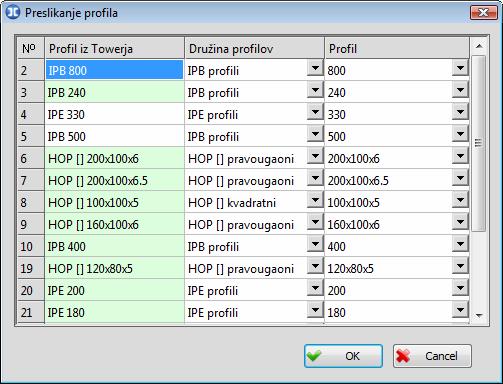Click the scrollbar up arrow
The height and width of the screenshot is (384, 503).
pyautogui.click(x=479, y=46)
